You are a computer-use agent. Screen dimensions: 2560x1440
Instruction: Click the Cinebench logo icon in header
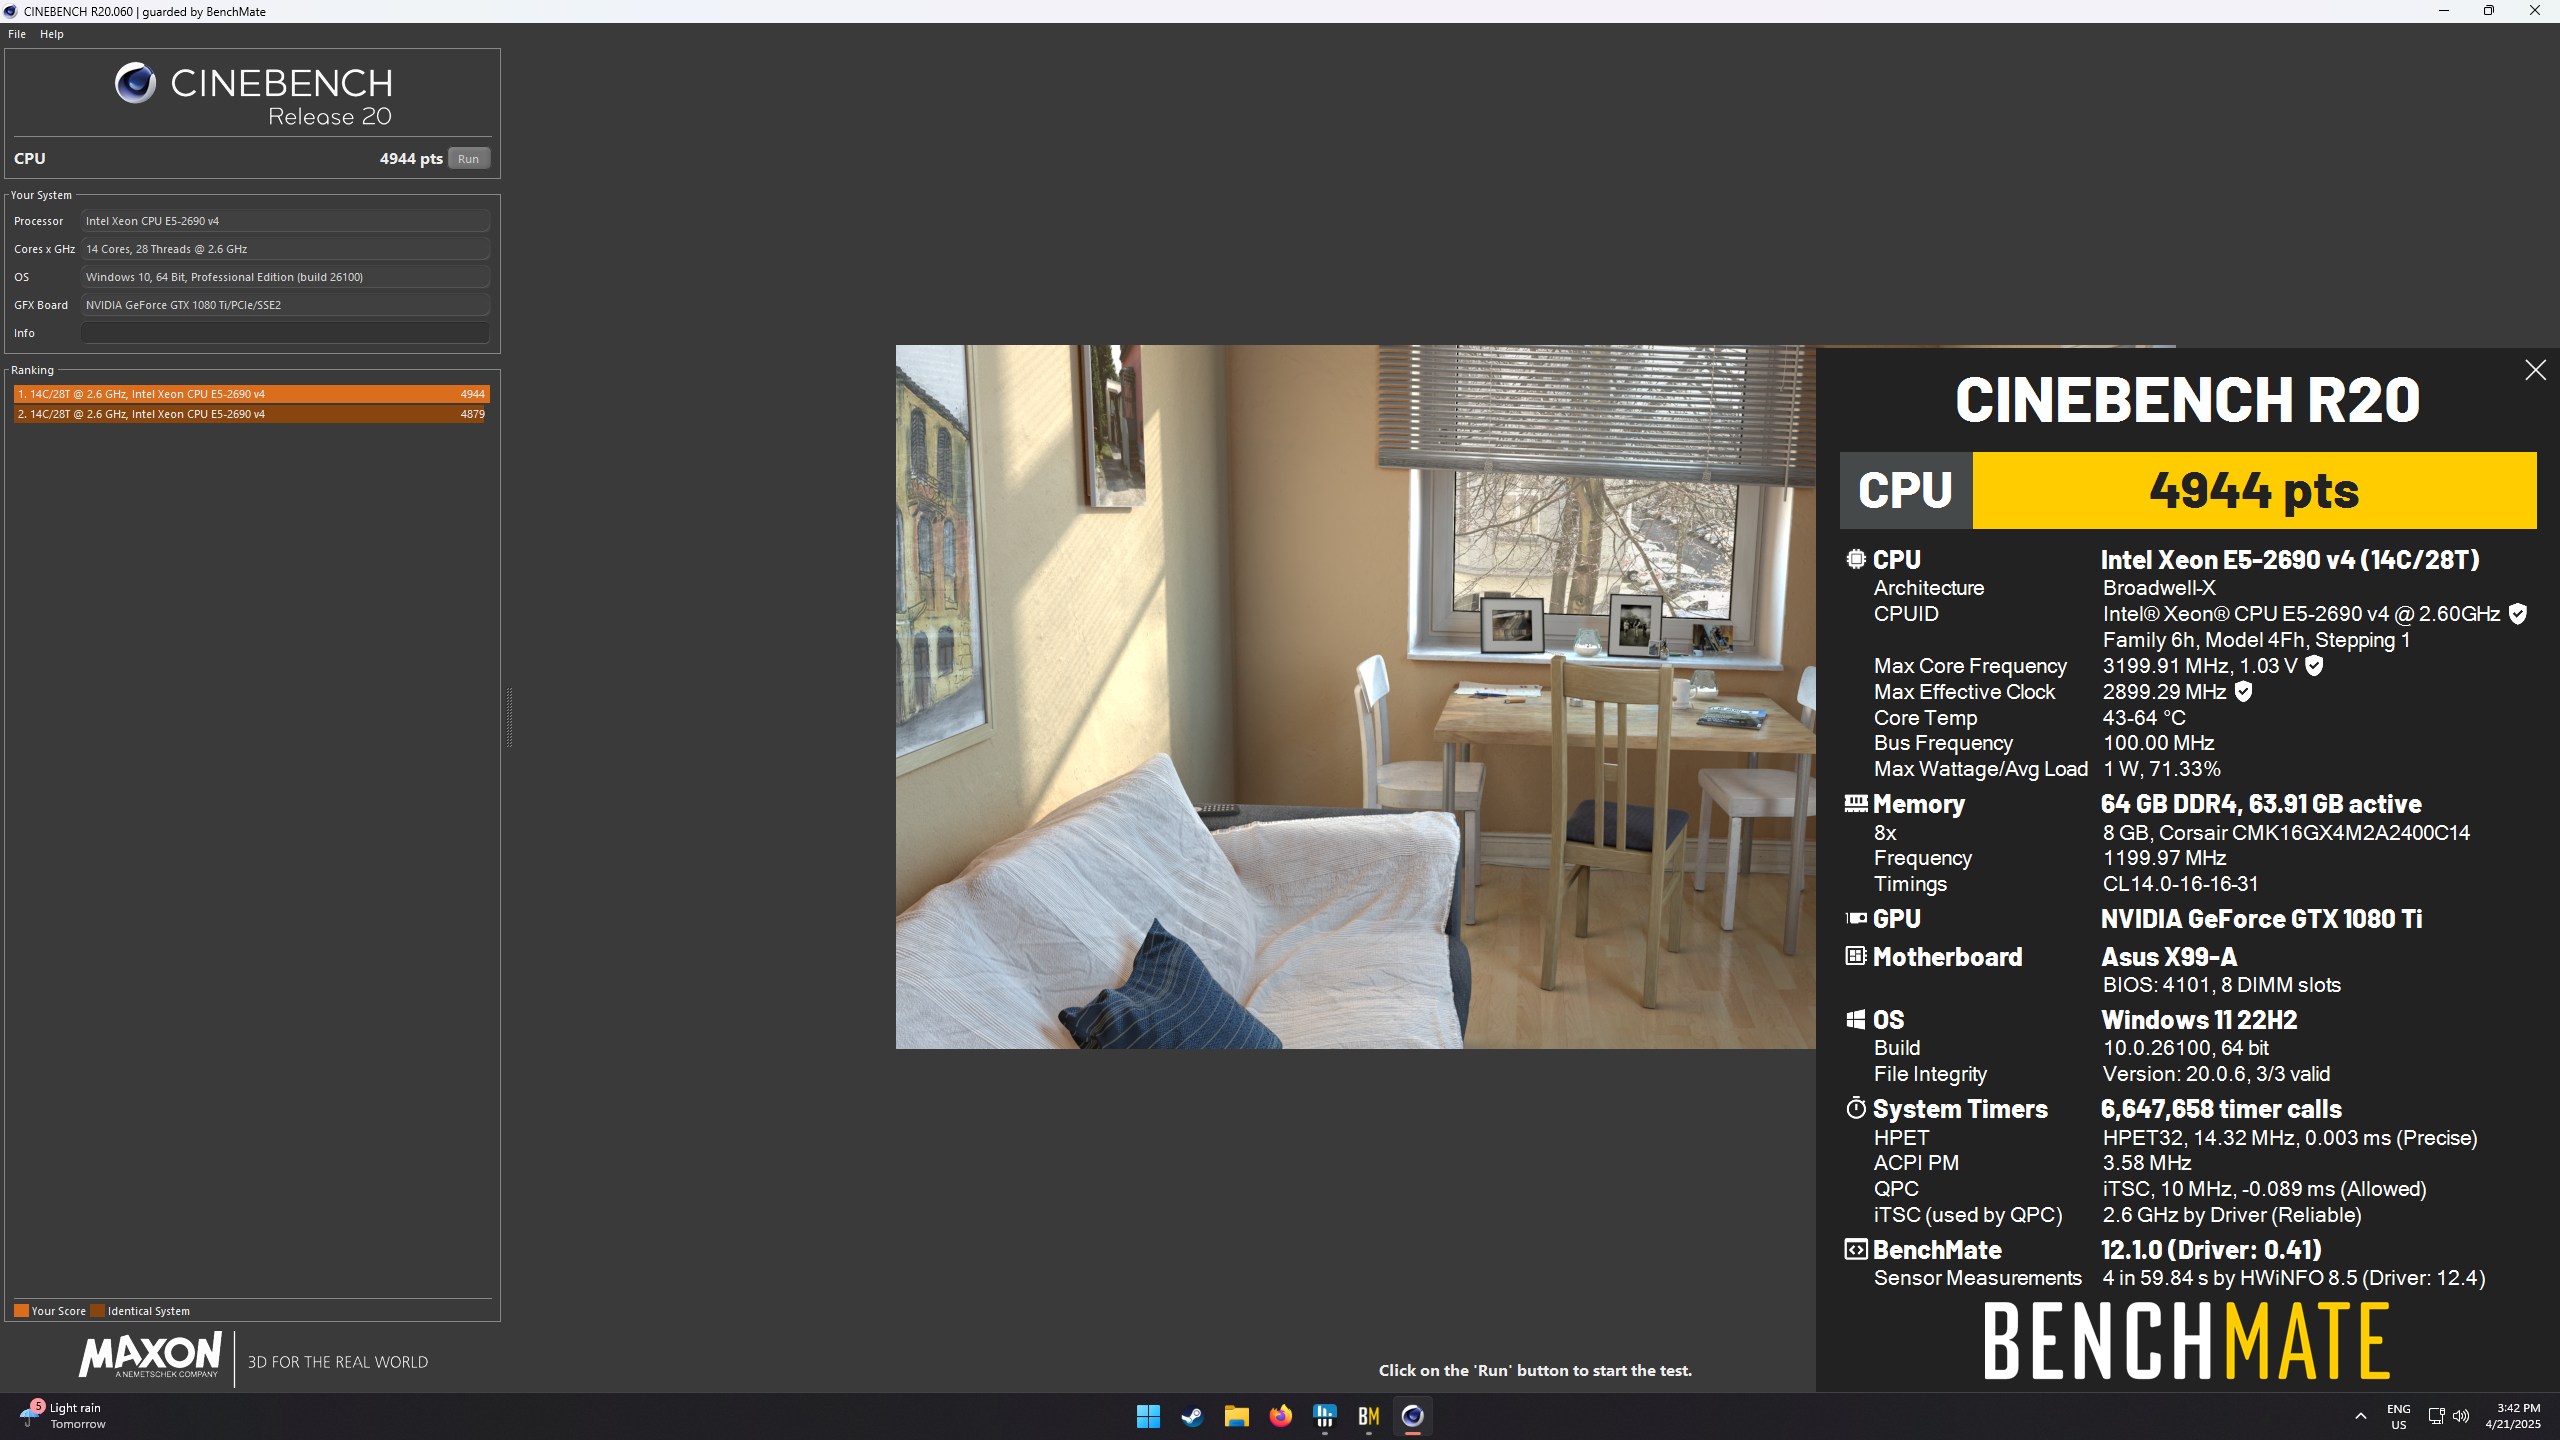coord(135,83)
